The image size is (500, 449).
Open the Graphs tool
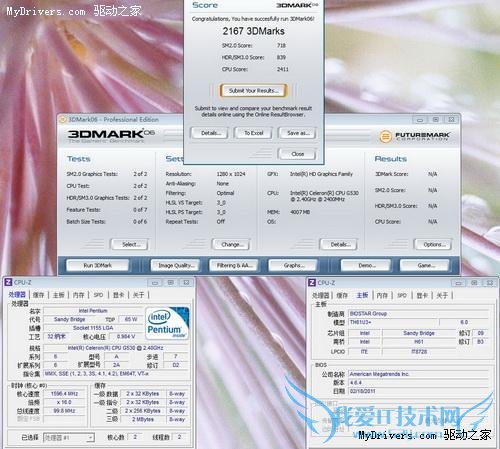[x=292, y=265]
